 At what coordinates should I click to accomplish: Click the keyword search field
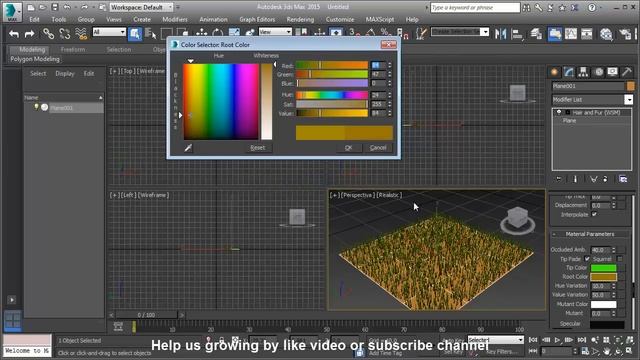475,7
